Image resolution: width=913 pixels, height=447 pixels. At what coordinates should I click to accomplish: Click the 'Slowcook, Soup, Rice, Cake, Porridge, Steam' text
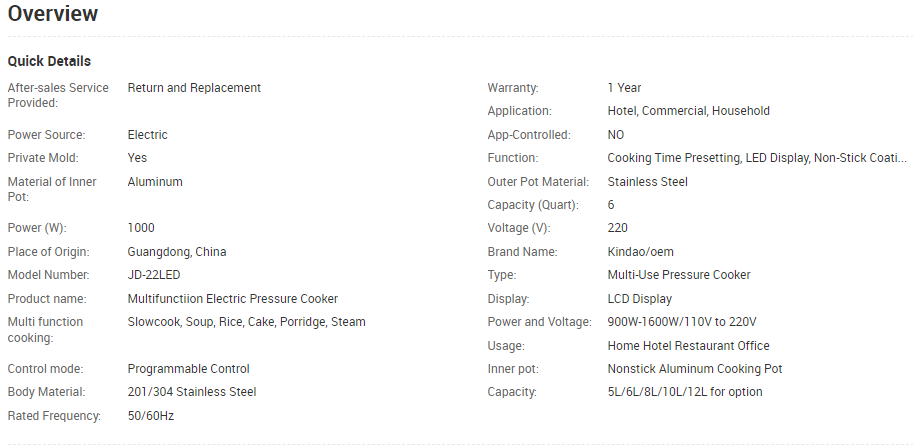pyautogui.click(x=247, y=322)
